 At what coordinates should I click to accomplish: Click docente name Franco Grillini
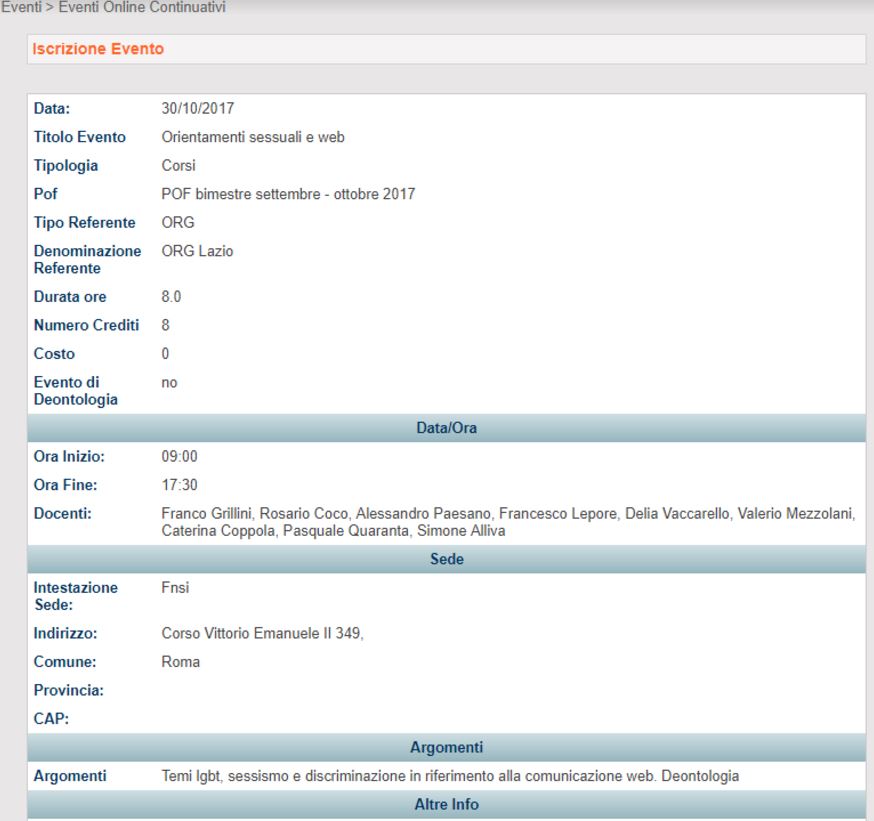point(205,514)
